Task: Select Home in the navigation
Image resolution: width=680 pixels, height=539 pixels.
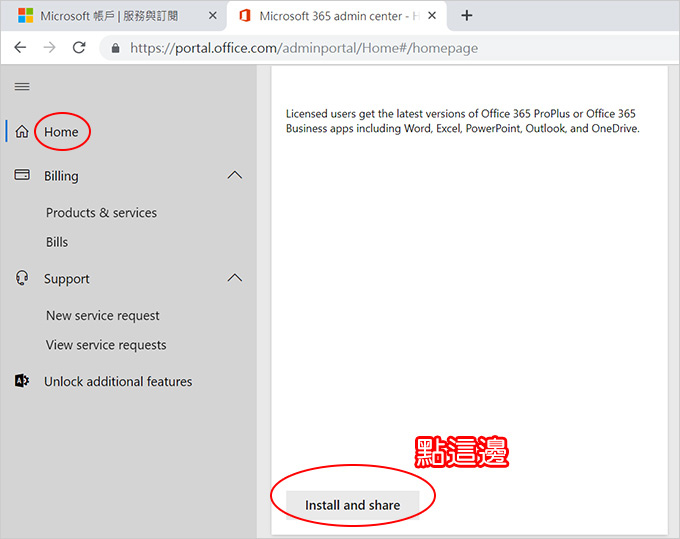Action: point(61,132)
